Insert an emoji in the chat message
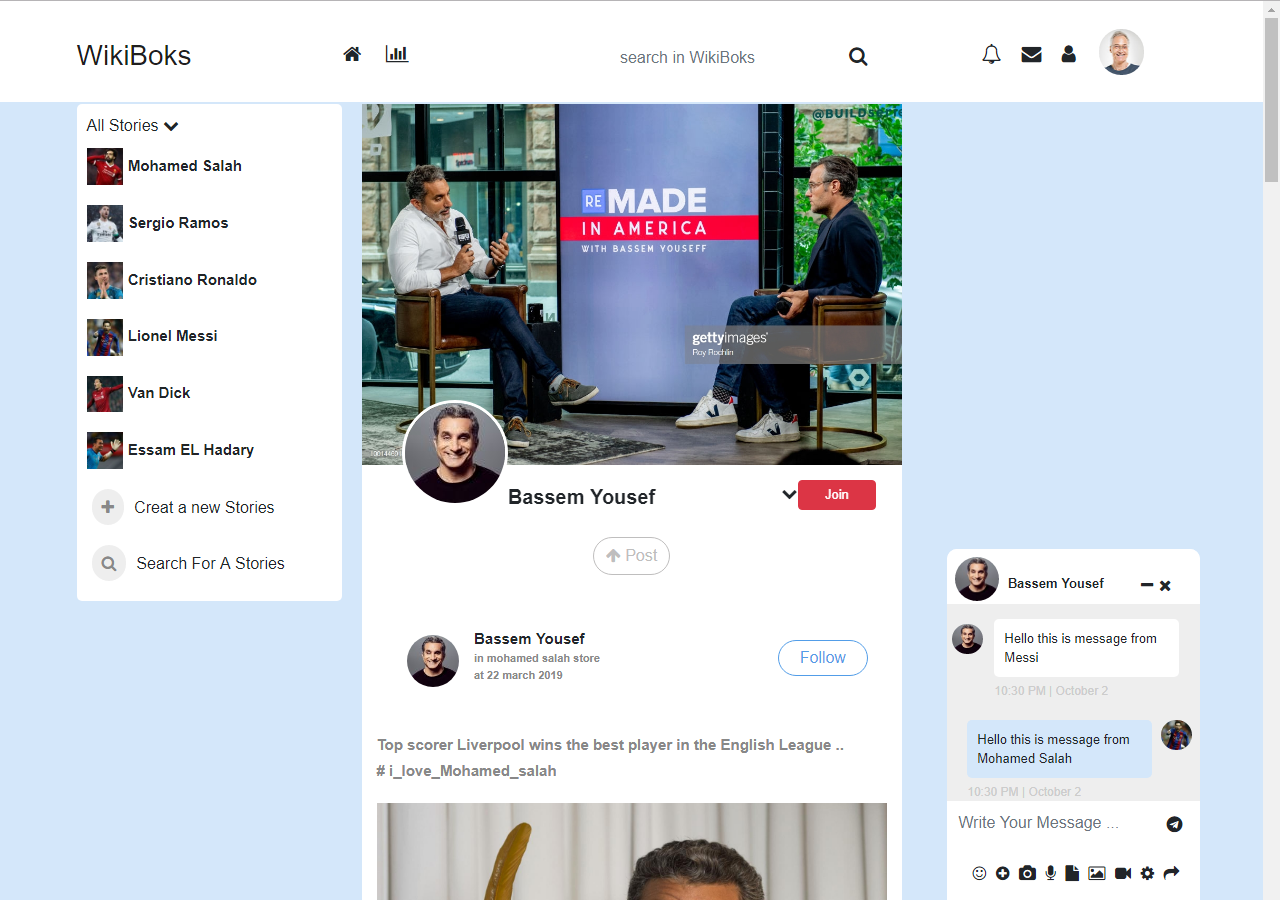Screen dimensions: 1280x900 click(x=979, y=873)
